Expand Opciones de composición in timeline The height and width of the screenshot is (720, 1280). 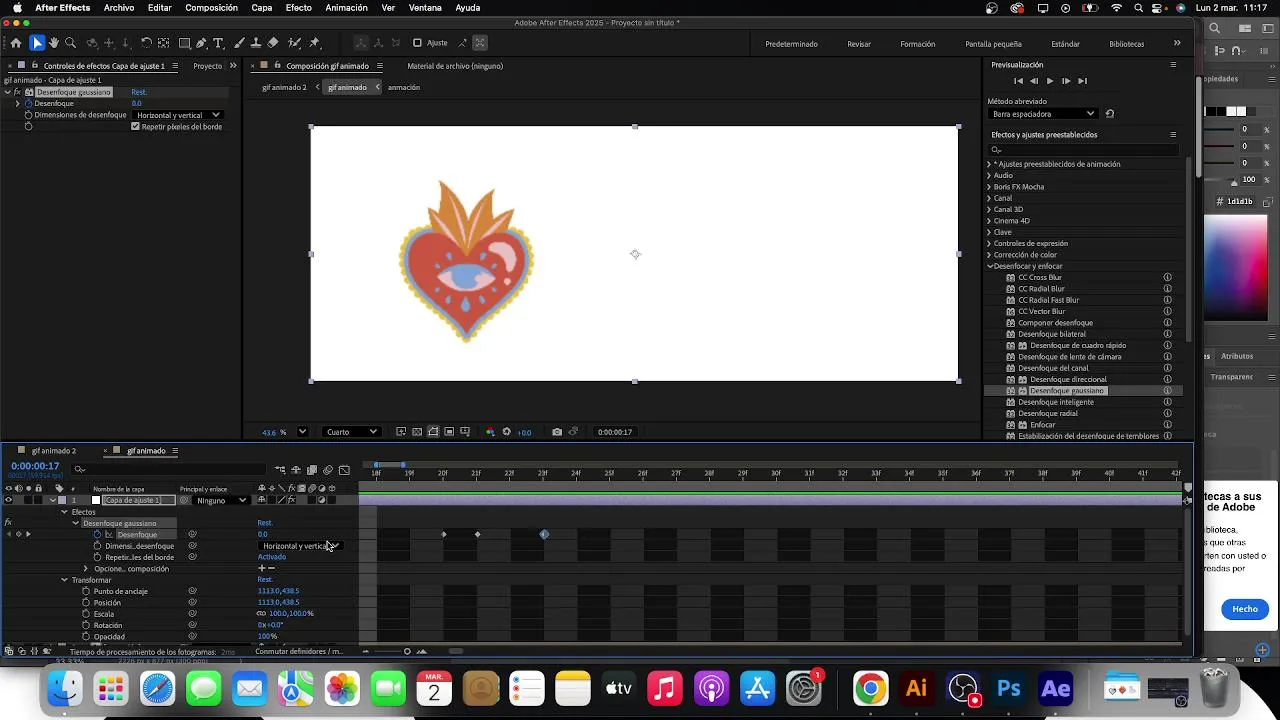(x=86, y=569)
